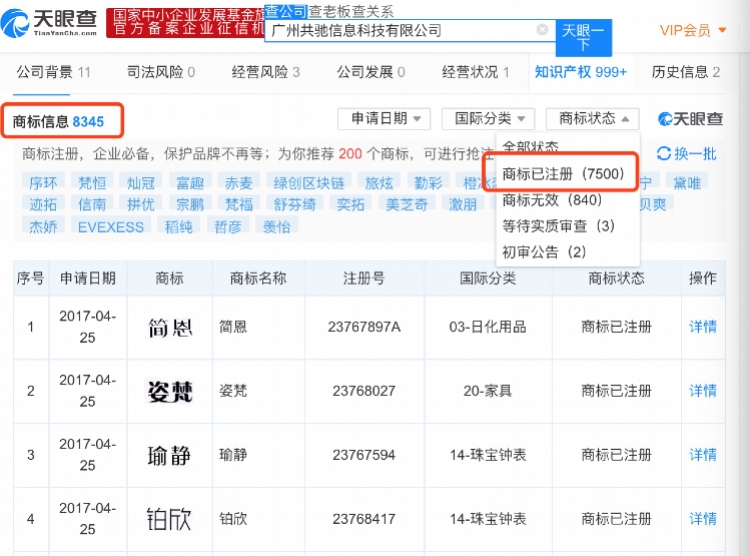Viewport: 750px width, 556px height.
Task: Click the 铂欣 trademark image
Action: [x=169, y=519]
